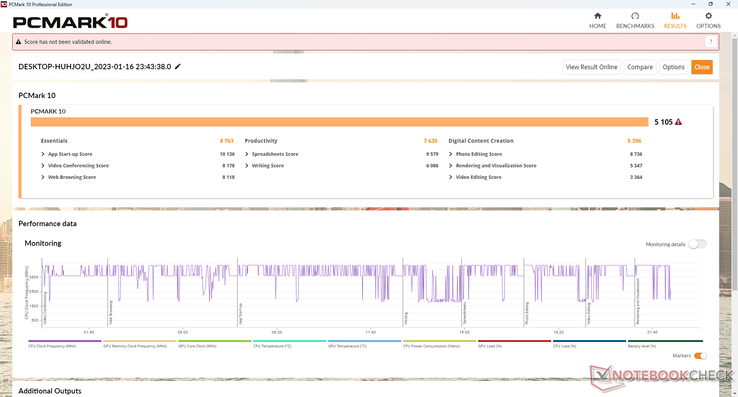Viewport: 738px width, 397px height.
Task: Click the View Result Online button
Action: click(x=592, y=67)
